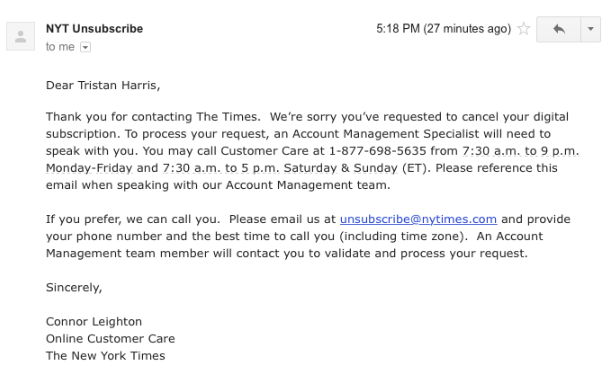This screenshot has width=609, height=373.
Task: Click the "Account Management Specialist" phrase
Action: [386, 134]
